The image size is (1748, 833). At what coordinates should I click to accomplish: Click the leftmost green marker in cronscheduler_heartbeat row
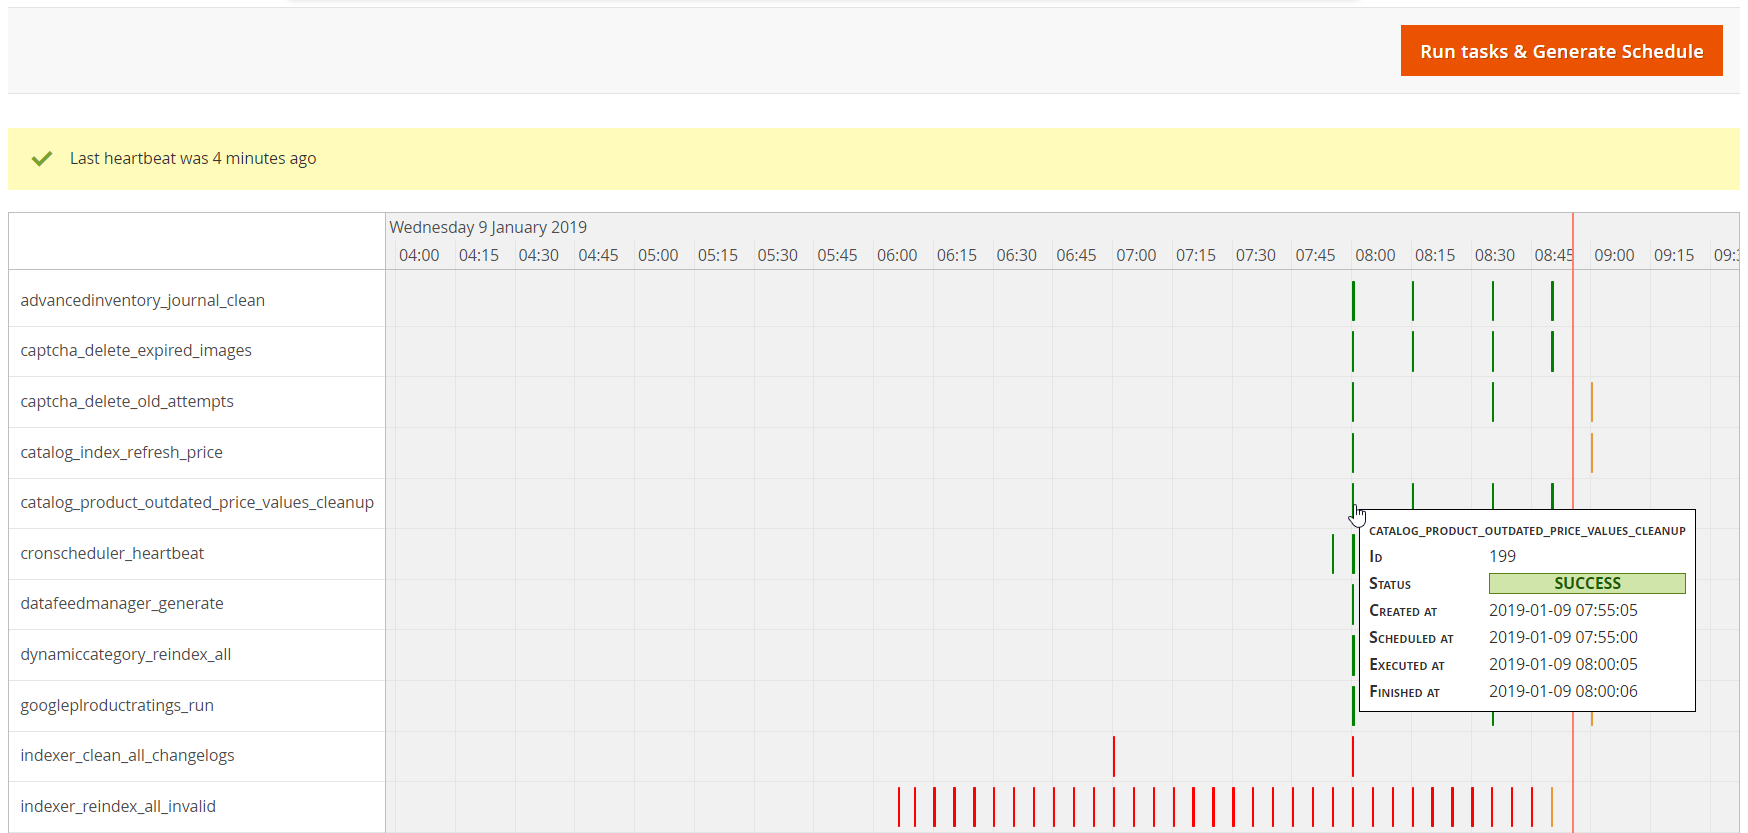(1333, 554)
